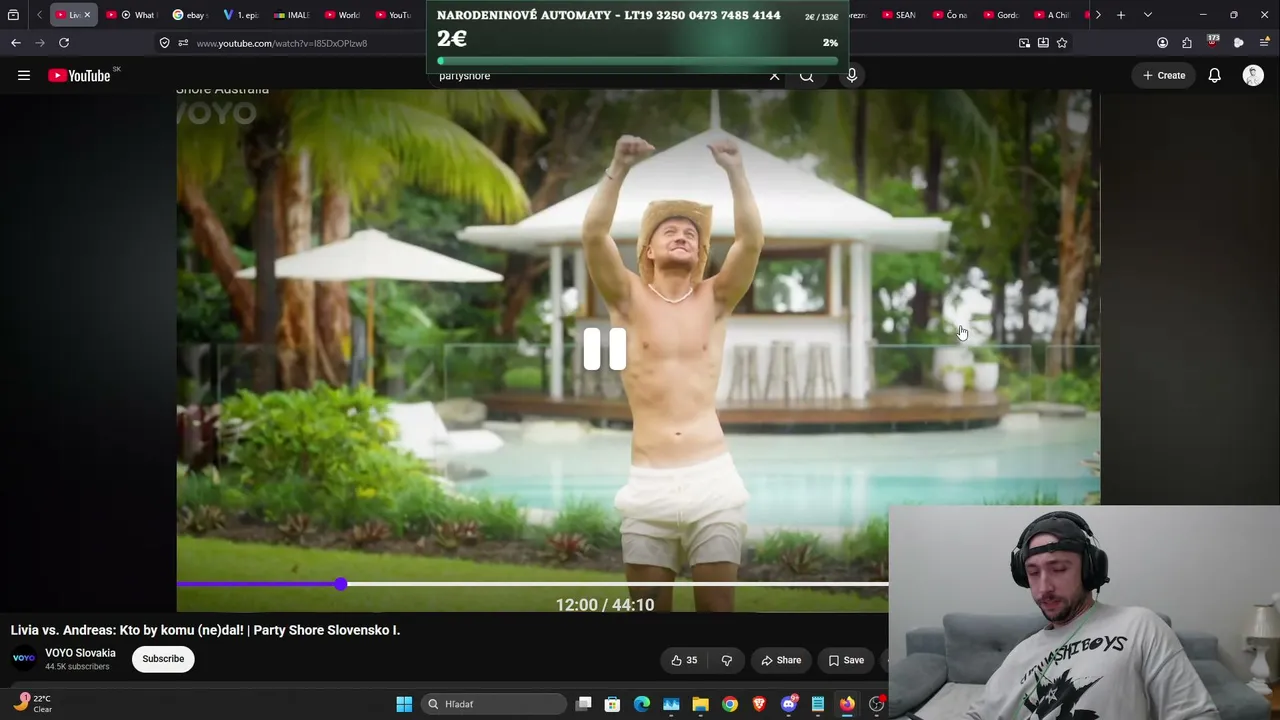Open Firefox recent browsing view button

(13, 15)
